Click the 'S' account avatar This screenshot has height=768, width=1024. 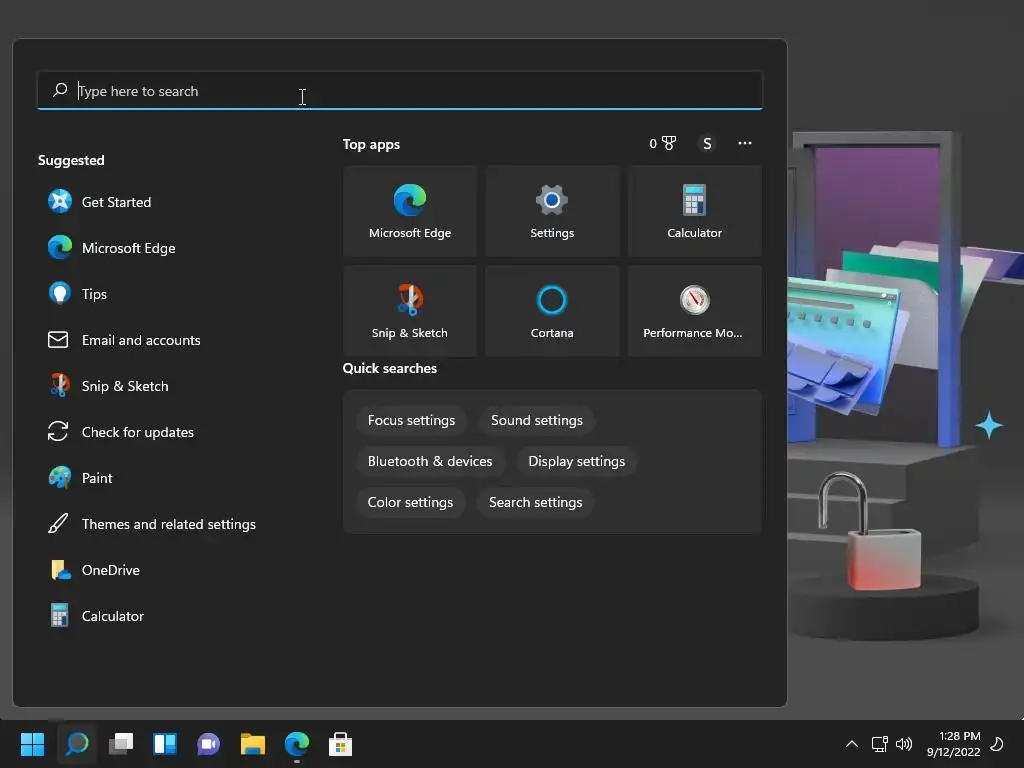pyautogui.click(x=707, y=143)
